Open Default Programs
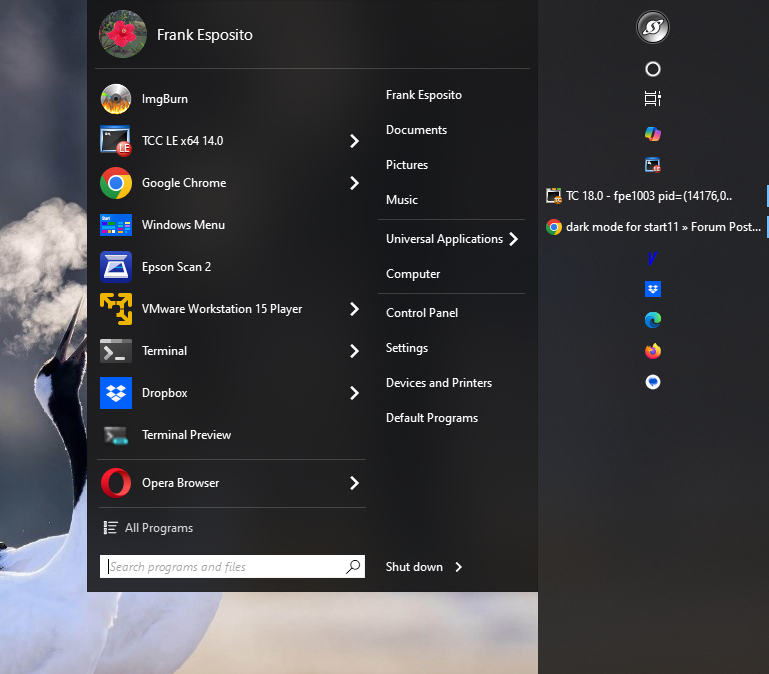 432,418
